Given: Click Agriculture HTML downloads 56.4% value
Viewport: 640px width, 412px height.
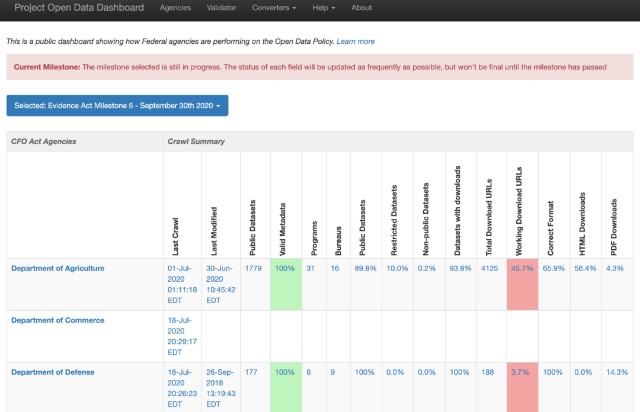Looking at the screenshot, I should point(585,268).
